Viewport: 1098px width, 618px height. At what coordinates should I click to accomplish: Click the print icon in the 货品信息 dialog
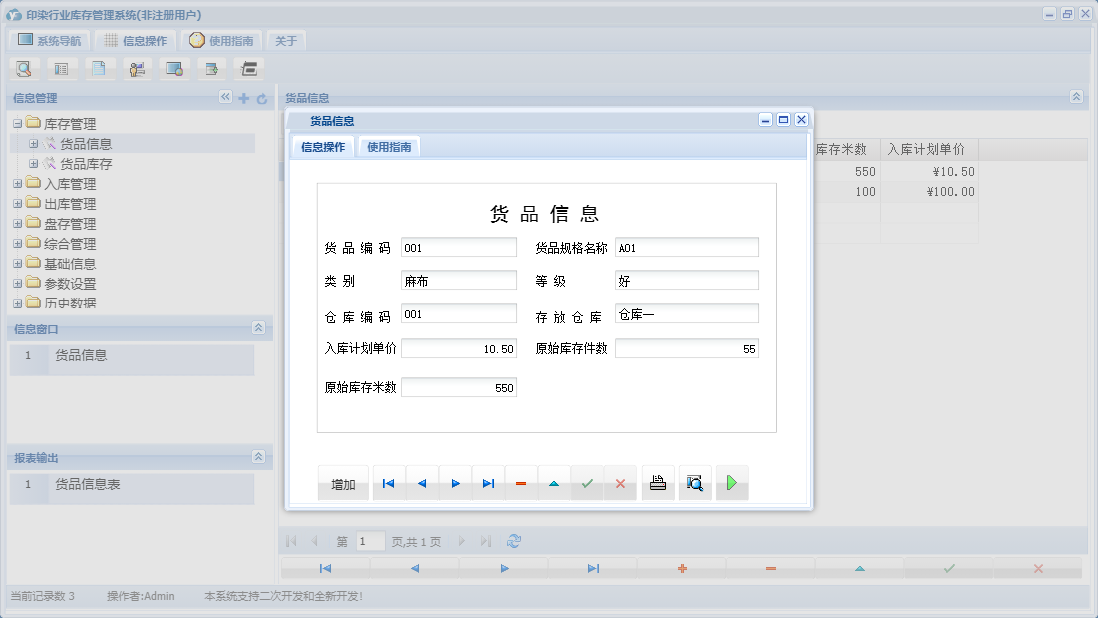click(x=657, y=482)
